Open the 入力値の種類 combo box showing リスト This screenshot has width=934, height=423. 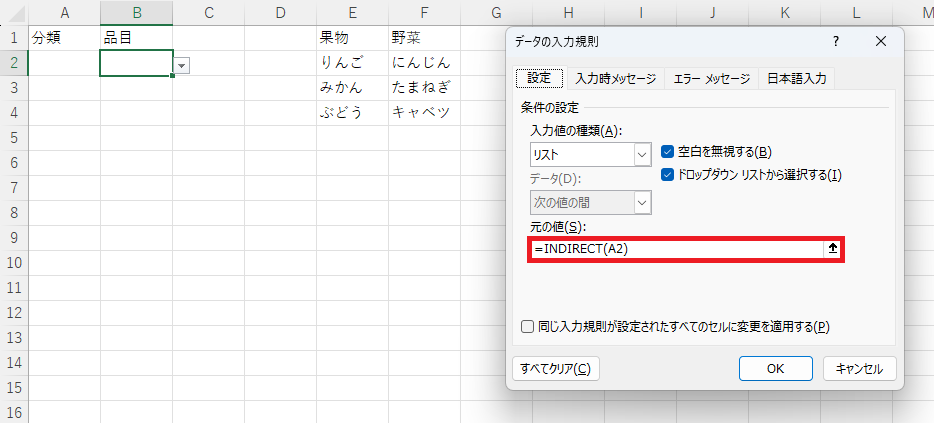(590, 155)
